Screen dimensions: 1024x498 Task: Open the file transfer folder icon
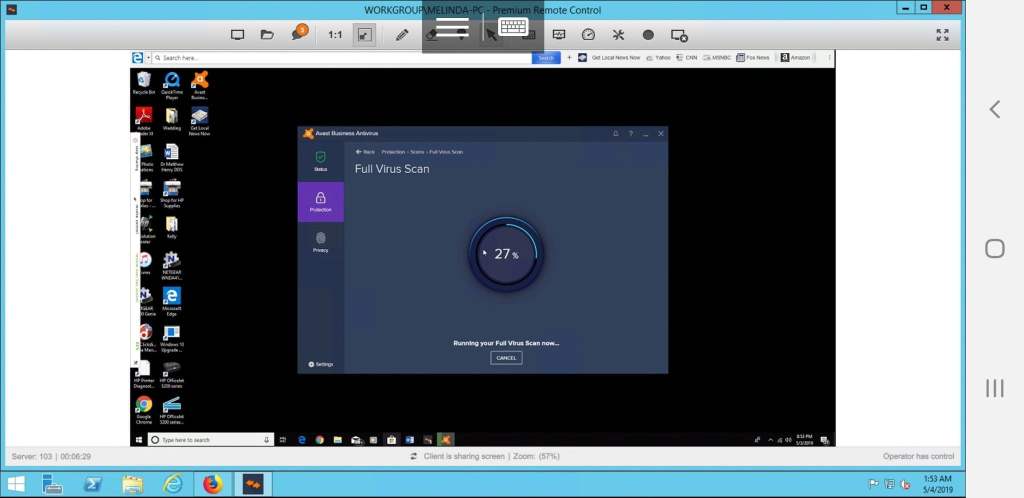click(x=267, y=35)
